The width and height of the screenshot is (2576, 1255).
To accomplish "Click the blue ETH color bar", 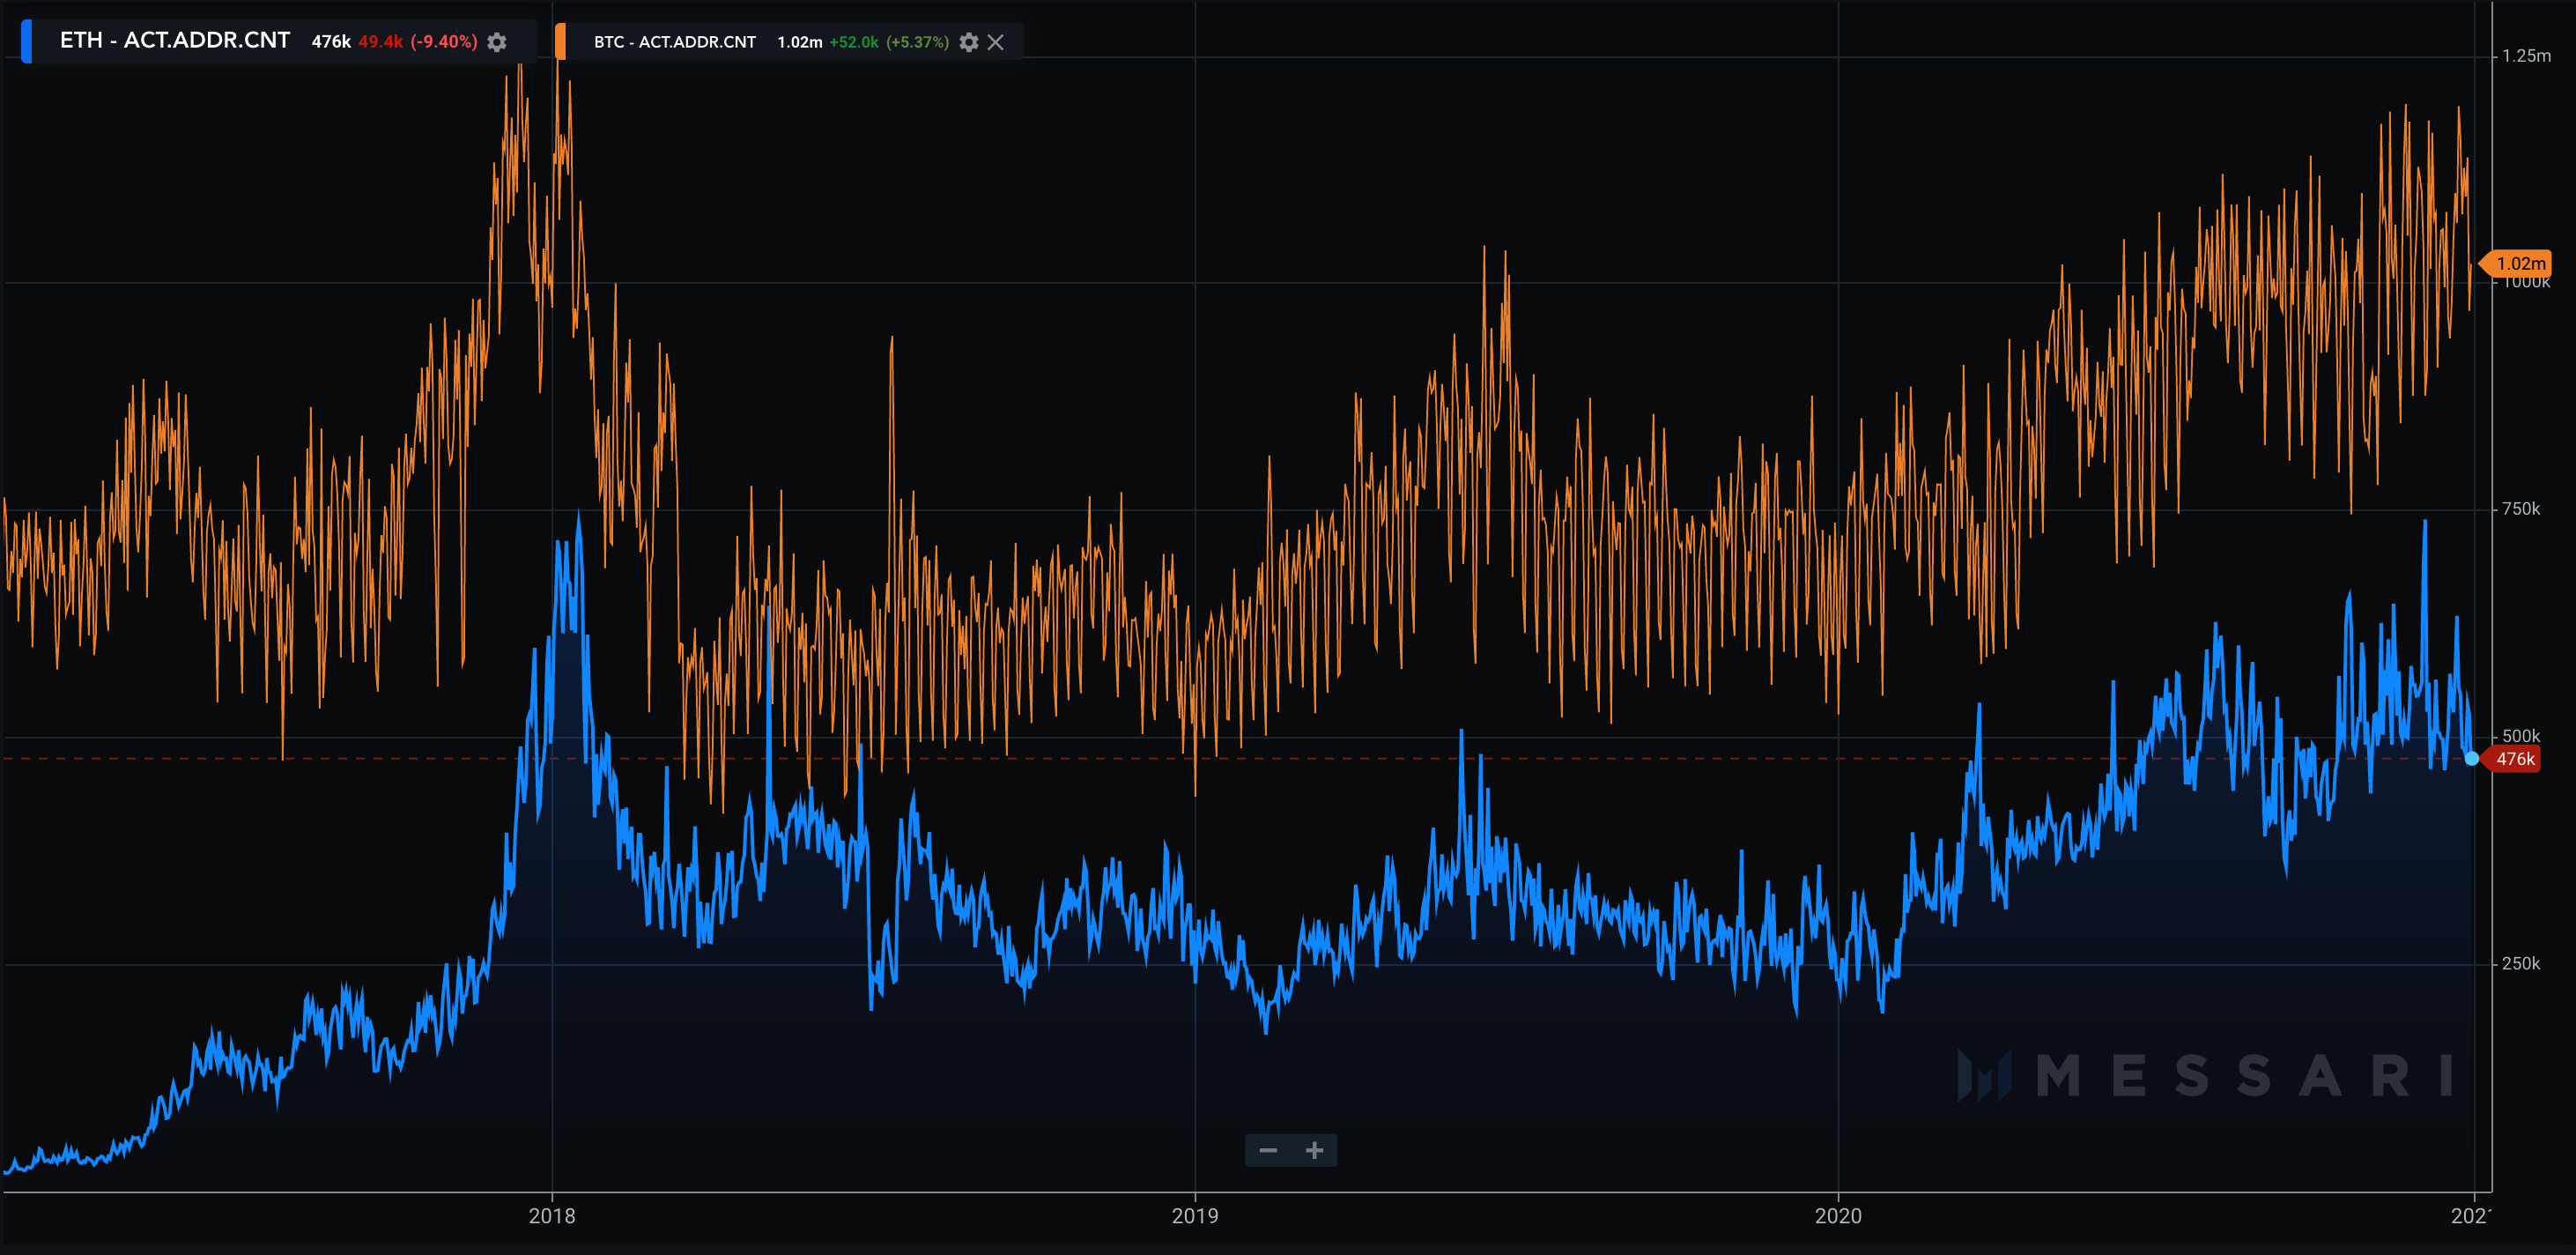I will tap(27, 41).
